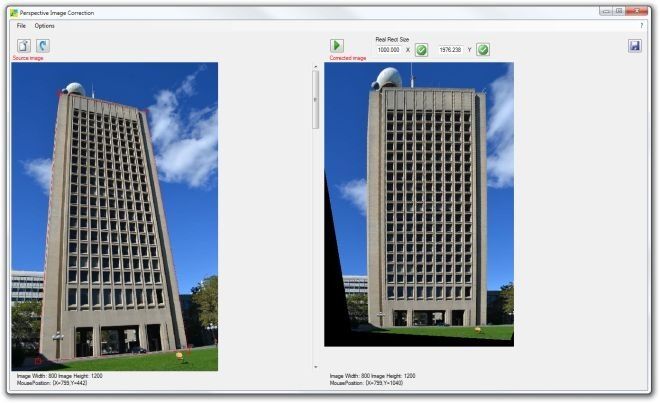Open the Options menu

click(45, 26)
